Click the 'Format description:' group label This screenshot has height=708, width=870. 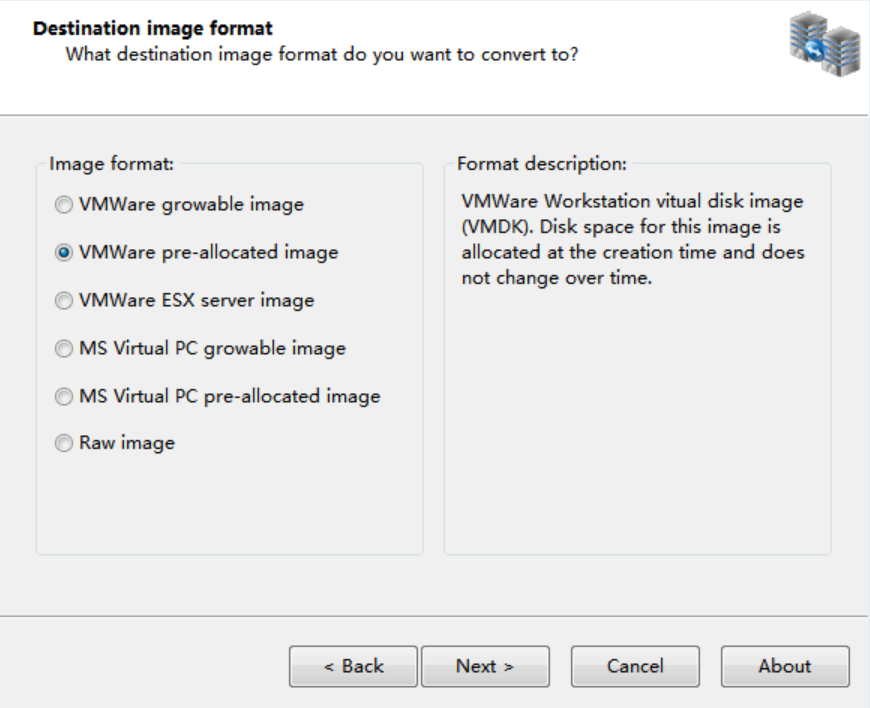(x=541, y=162)
